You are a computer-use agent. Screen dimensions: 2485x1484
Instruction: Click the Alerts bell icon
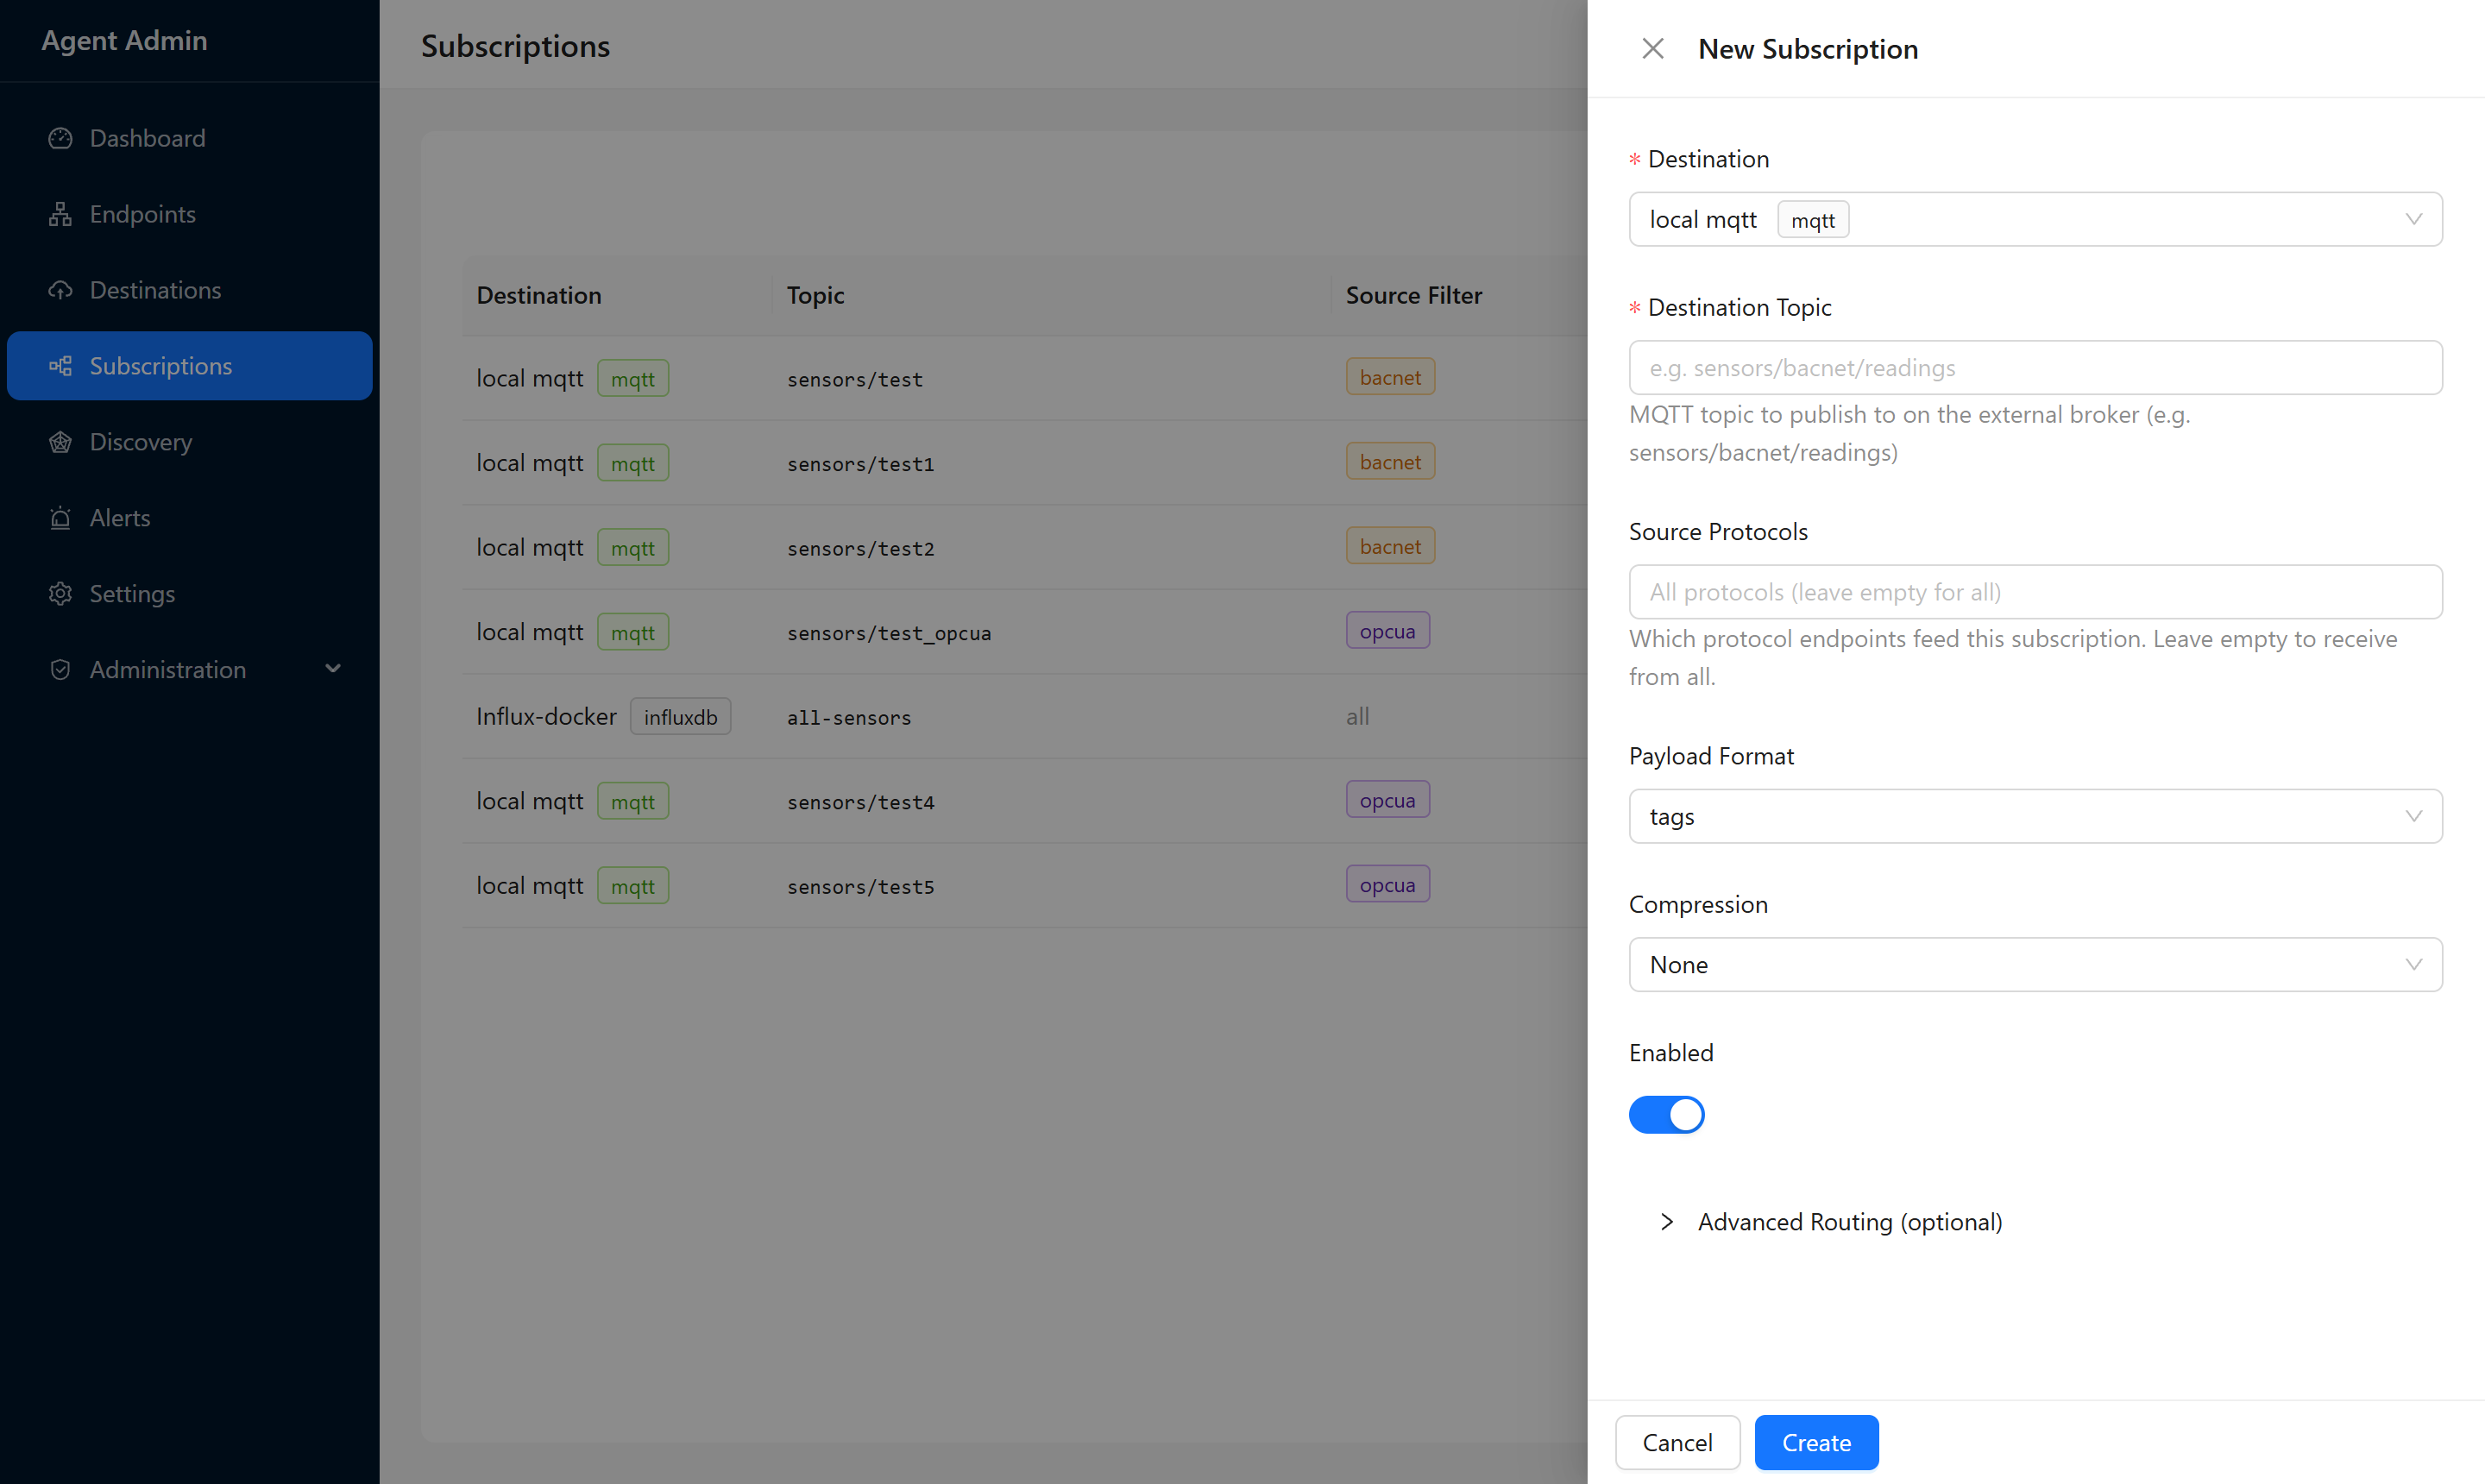click(x=60, y=518)
